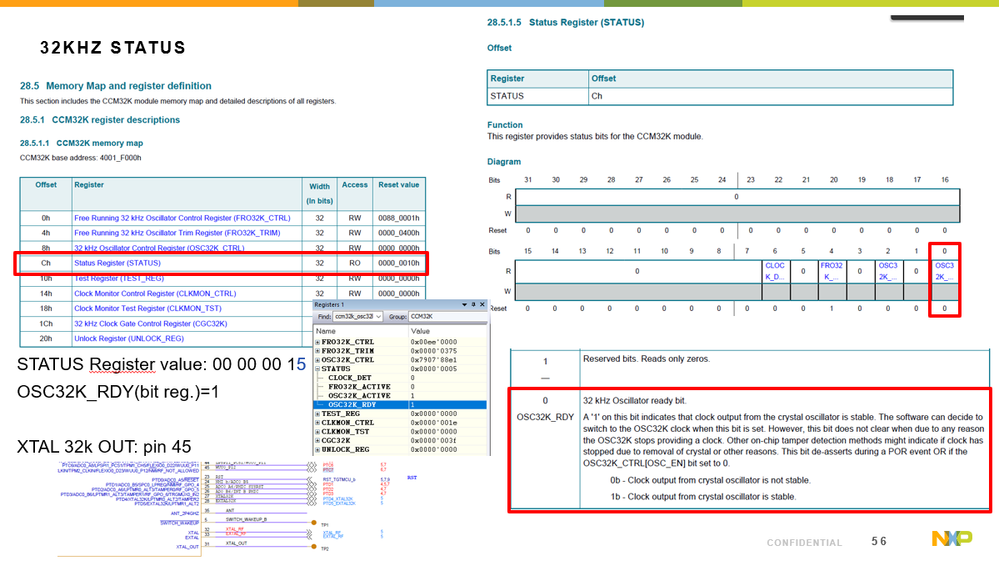Screen dimensions: 999x562
Task: Open 32 kHz Oscillator Control Register link
Action: (x=159, y=249)
